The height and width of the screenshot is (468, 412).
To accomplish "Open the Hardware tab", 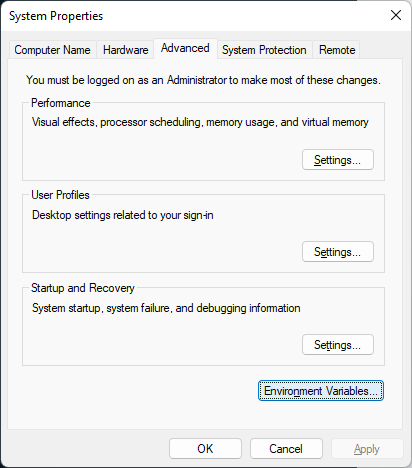I will (x=125, y=50).
